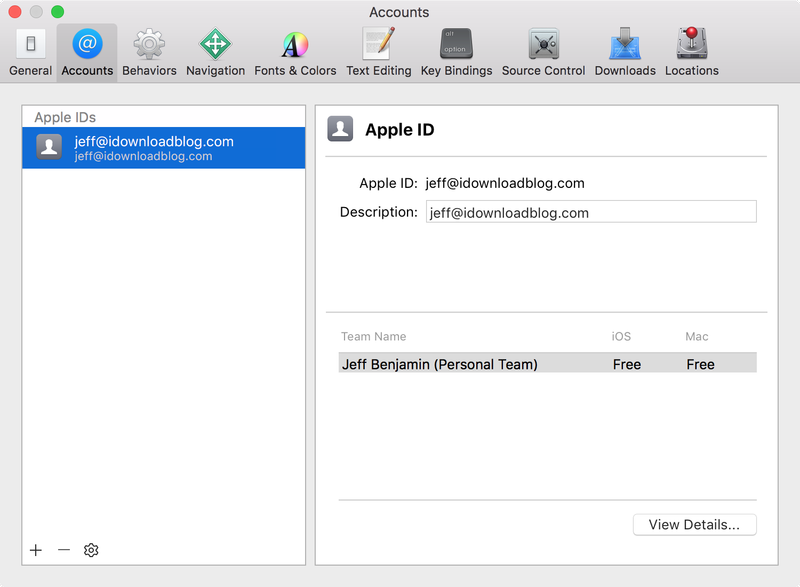Click the Apple IDs list header
This screenshot has height=587, width=800.
click(65, 117)
